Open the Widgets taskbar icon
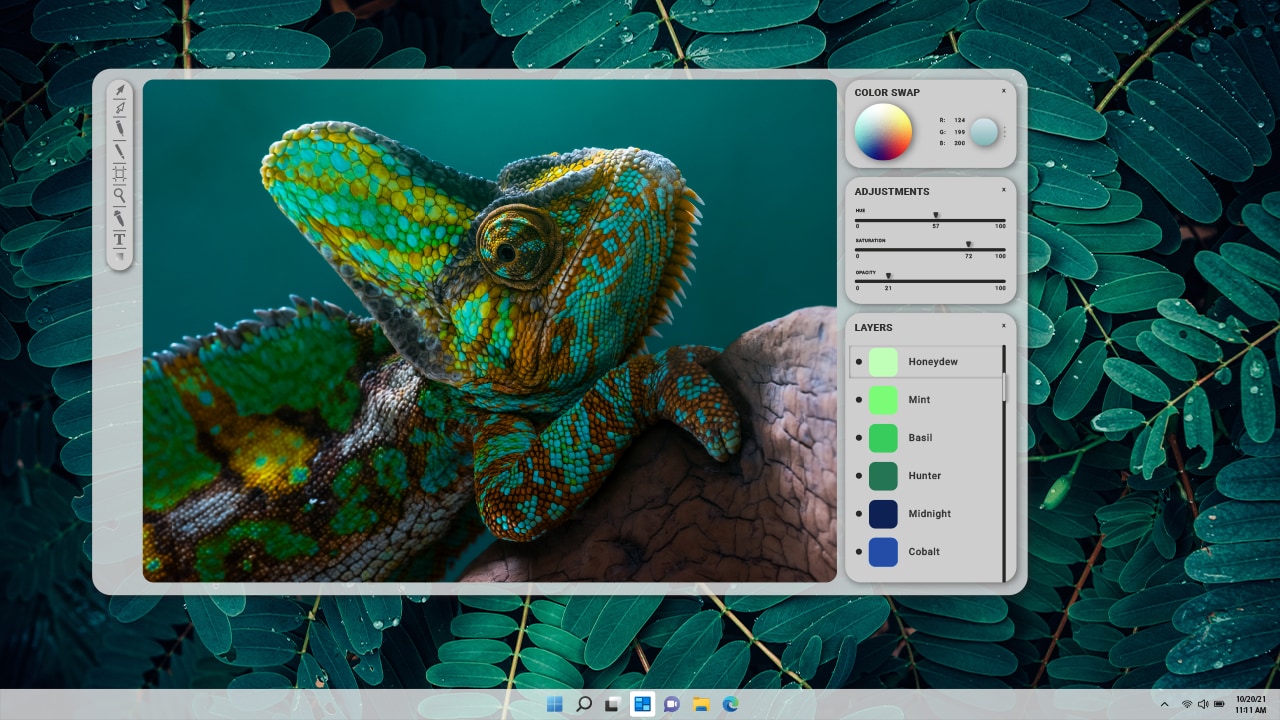Viewport: 1280px width, 720px height. [642, 704]
